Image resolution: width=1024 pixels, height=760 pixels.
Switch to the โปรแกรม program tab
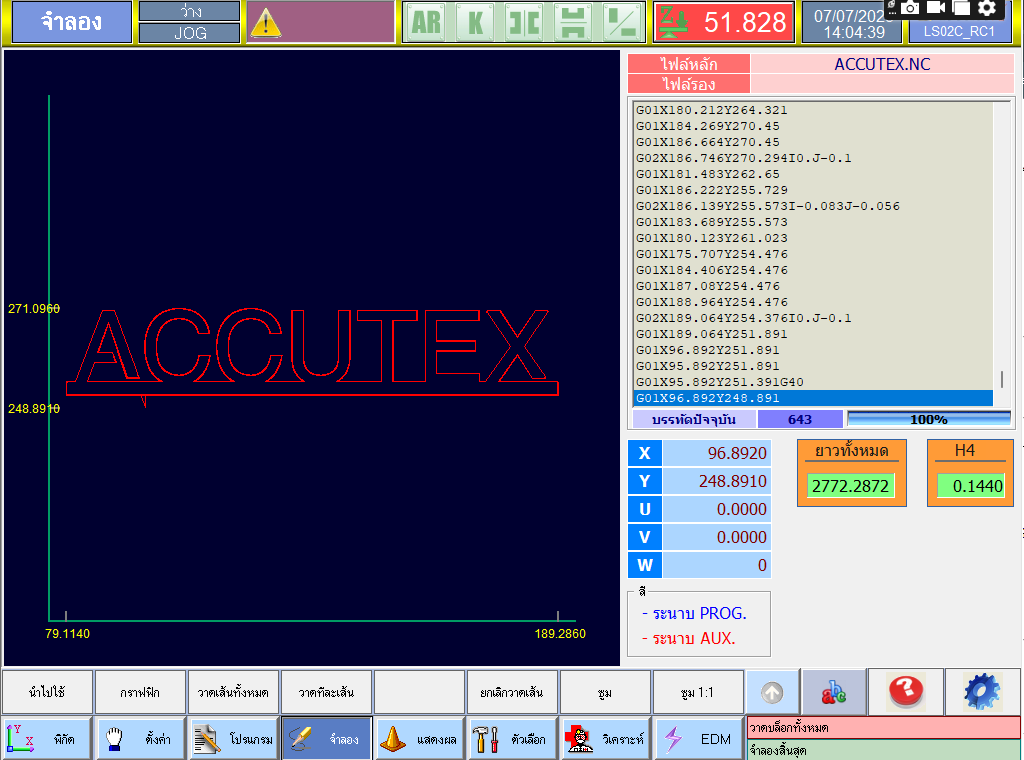pyautogui.click(x=233, y=738)
